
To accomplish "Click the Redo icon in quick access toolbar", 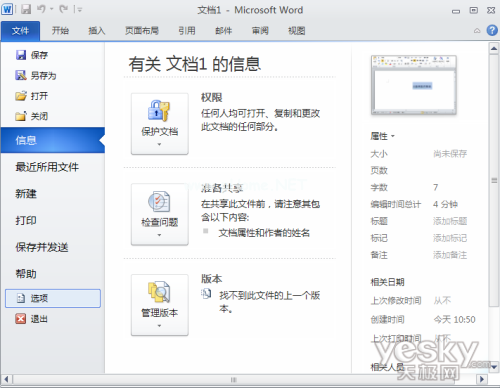I will 63,9.
